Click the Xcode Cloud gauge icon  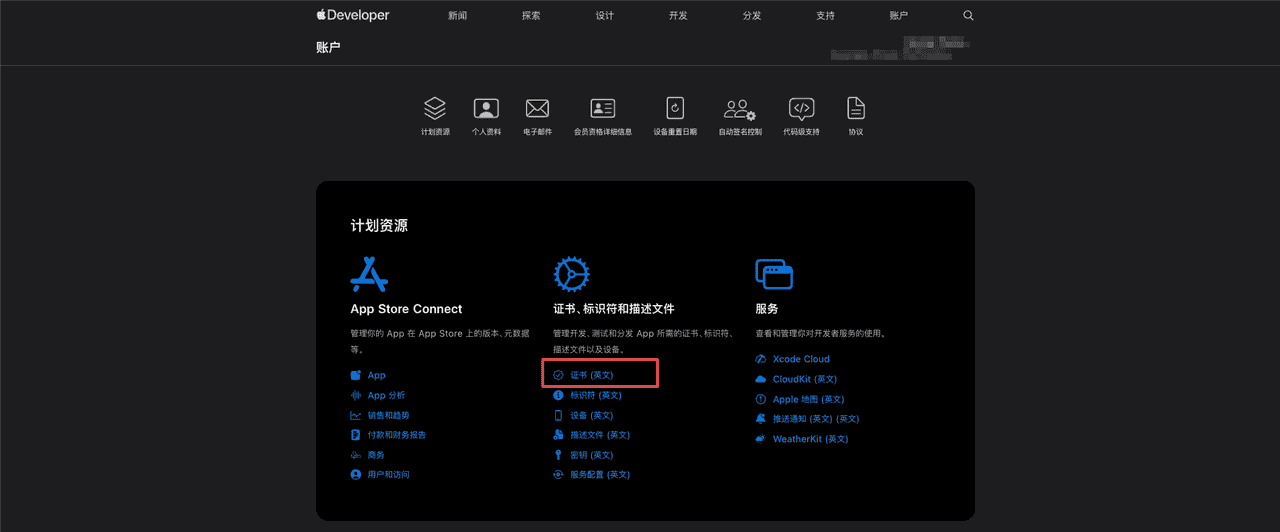pos(761,359)
